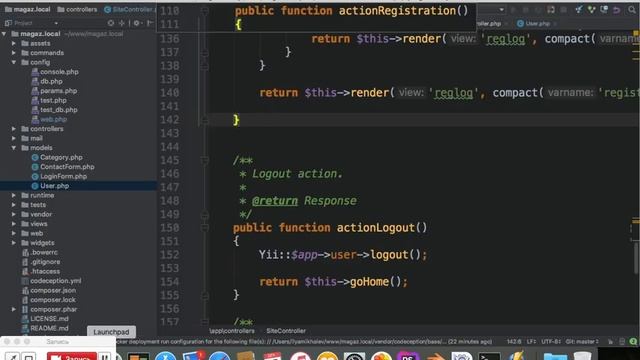Expand the controllers folder in tree
Viewport: 640px width, 360px height.
pos(14,129)
